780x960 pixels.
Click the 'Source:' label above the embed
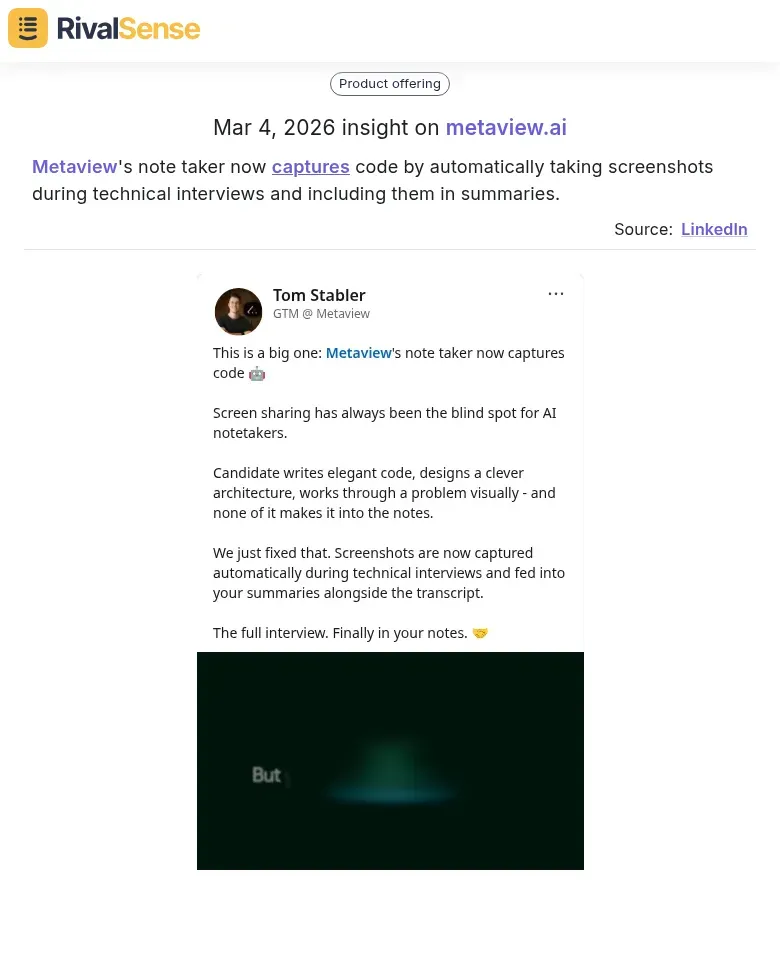pyautogui.click(x=643, y=229)
